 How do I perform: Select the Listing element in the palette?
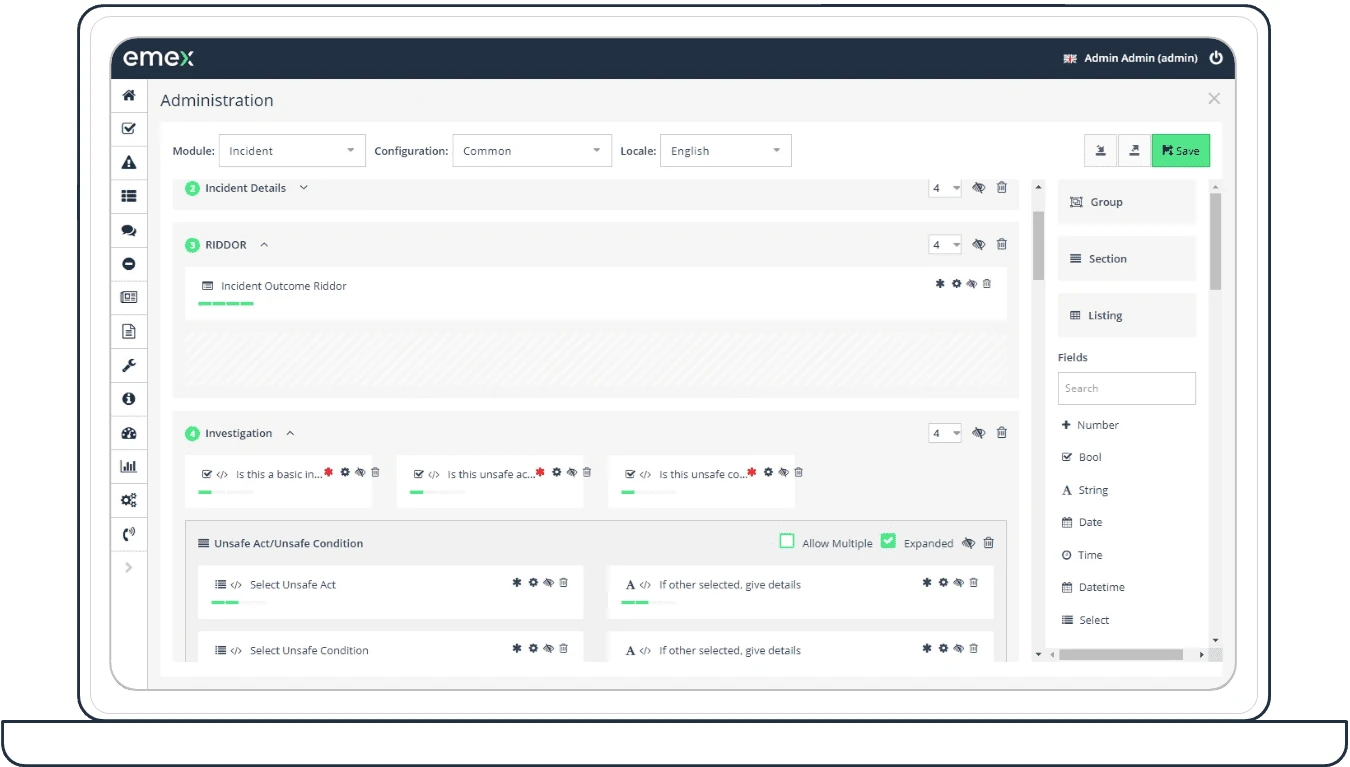tap(1127, 315)
